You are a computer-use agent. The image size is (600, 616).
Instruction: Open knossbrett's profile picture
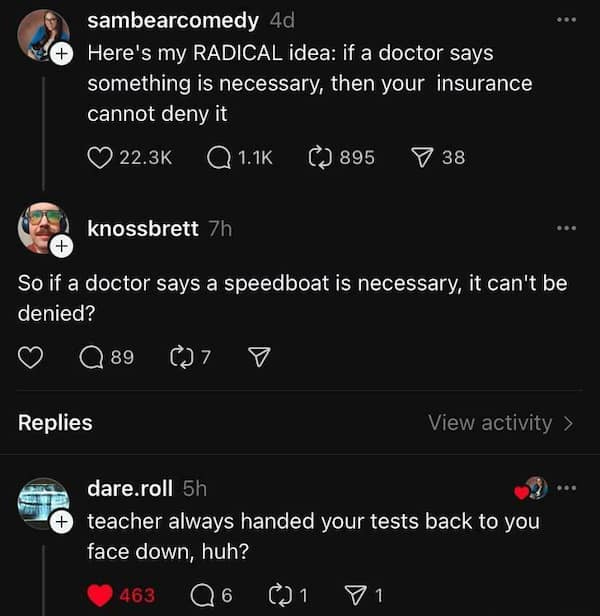[41, 226]
